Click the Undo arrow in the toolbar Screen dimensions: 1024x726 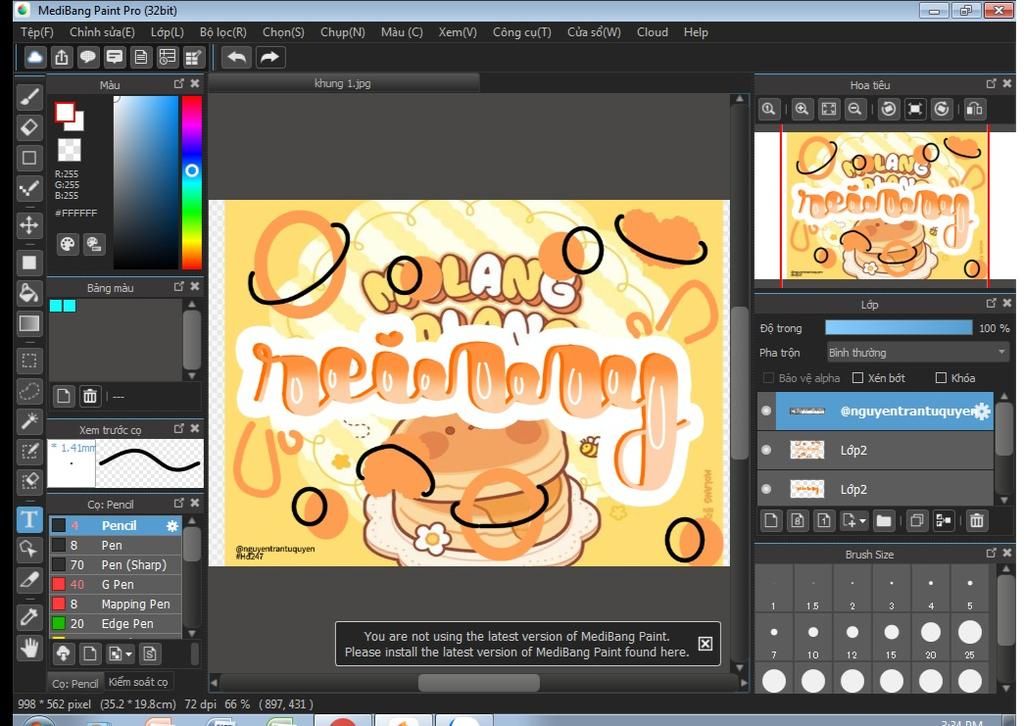tap(237, 57)
